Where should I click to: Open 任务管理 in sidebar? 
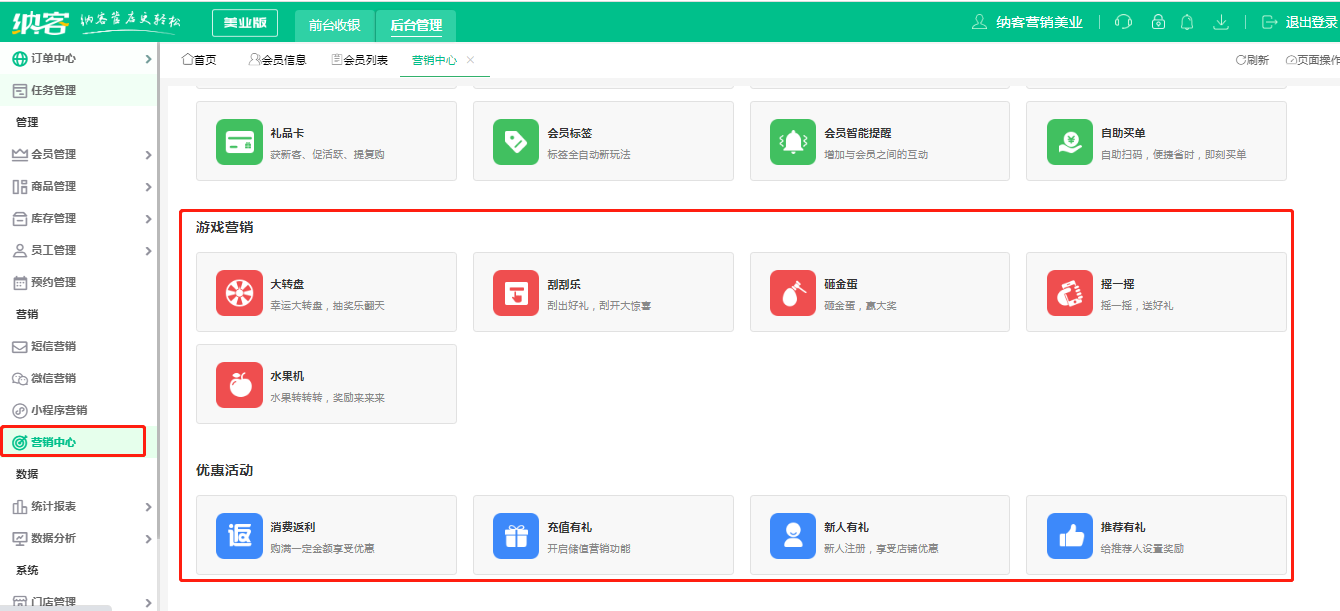(x=79, y=90)
